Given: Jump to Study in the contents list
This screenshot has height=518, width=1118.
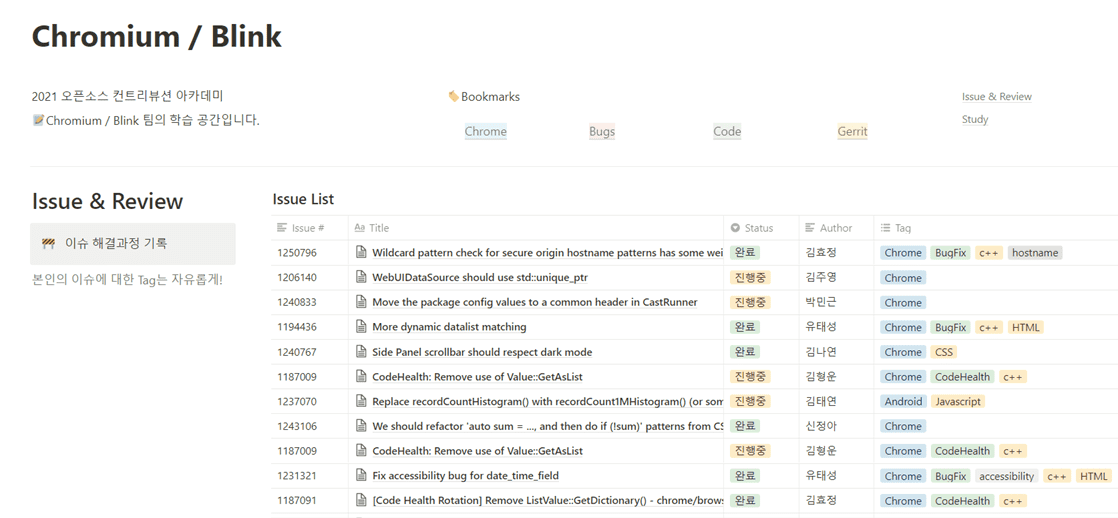Looking at the screenshot, I should point(975,119).
